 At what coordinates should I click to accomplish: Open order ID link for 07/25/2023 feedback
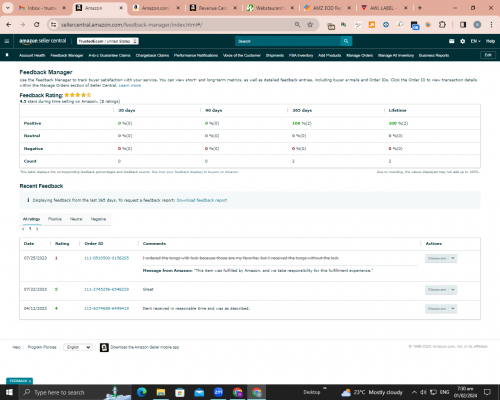(106, 258)
